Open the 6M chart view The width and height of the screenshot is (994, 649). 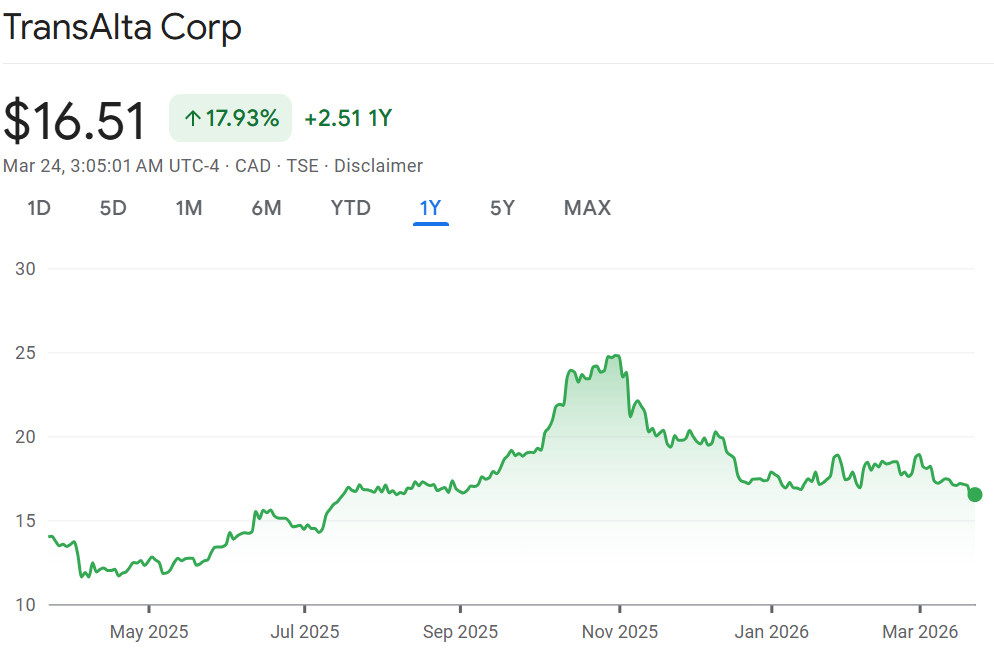(x=266, y=208)
